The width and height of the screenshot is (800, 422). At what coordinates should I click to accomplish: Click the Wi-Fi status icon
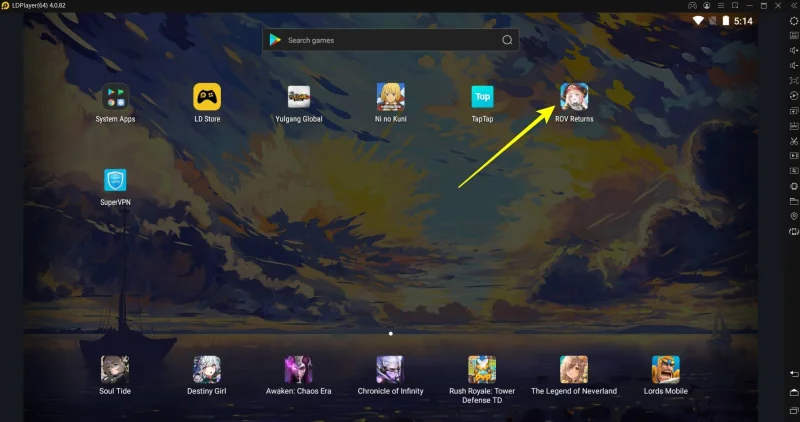(698, 21)
